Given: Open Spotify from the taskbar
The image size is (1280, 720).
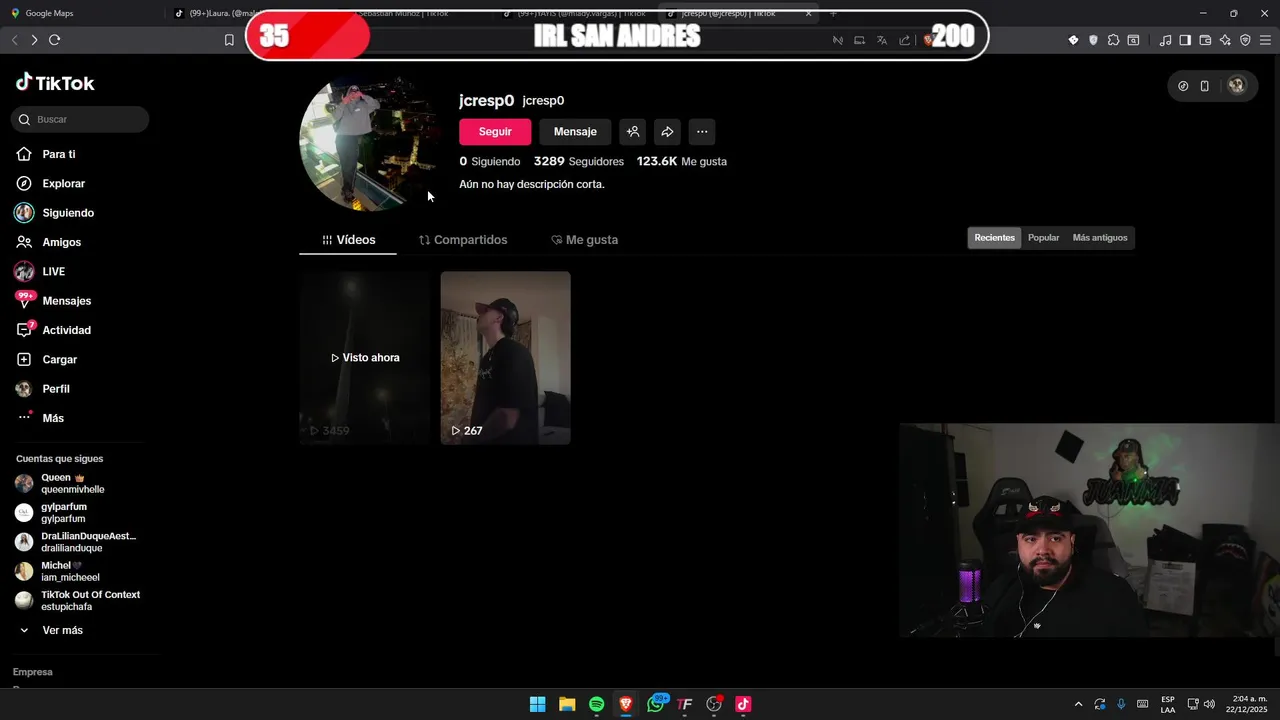Looking at the screenshot, I should (596, 704).
